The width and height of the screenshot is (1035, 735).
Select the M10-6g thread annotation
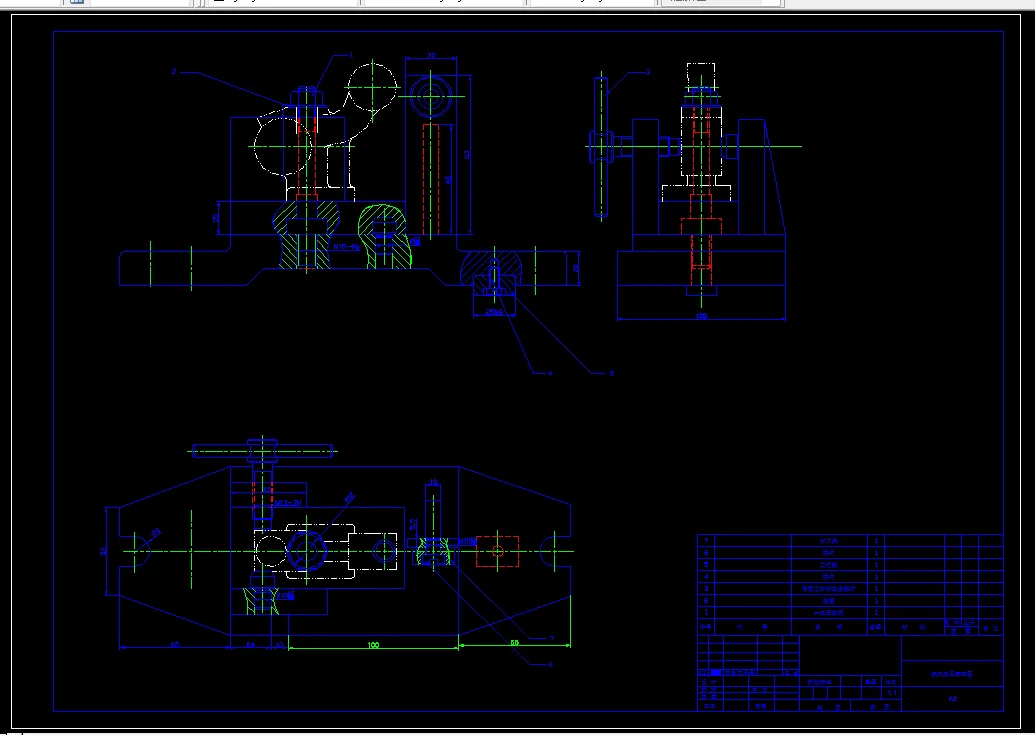pyautogui.click(x=346, y=247)
